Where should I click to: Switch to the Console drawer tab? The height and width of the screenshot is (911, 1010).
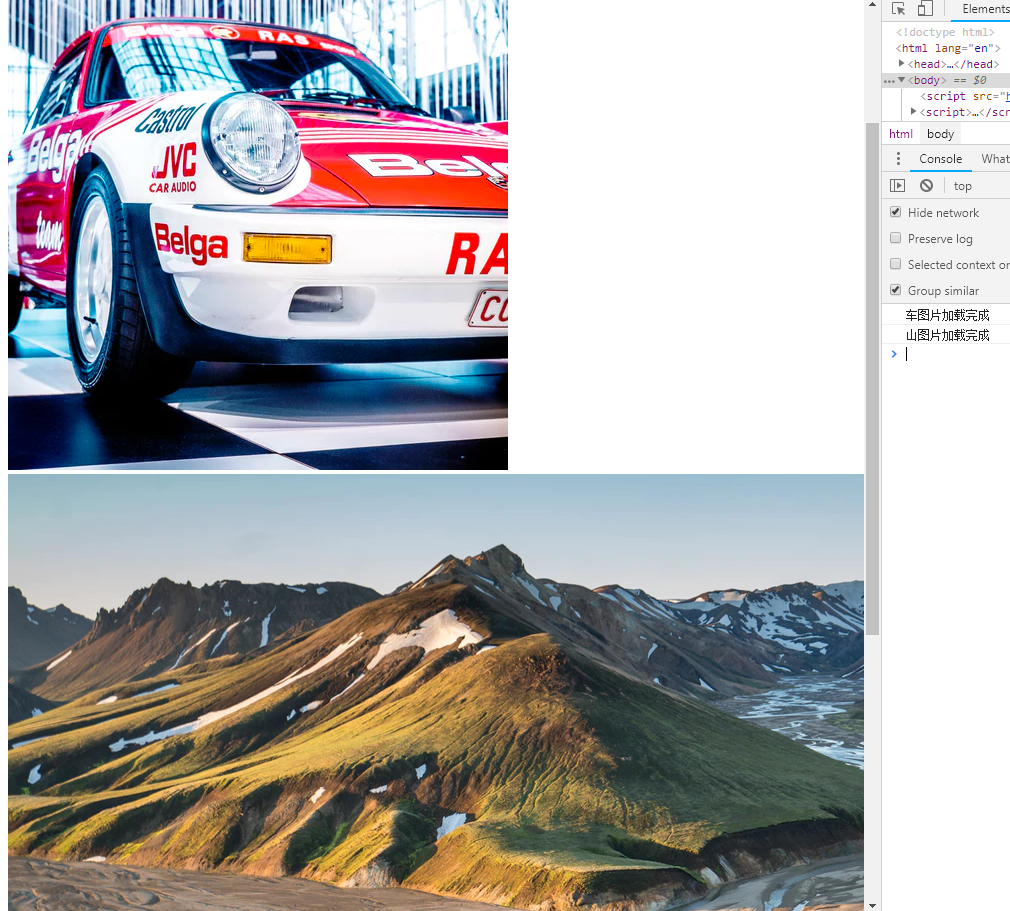(x=940, y=158)
